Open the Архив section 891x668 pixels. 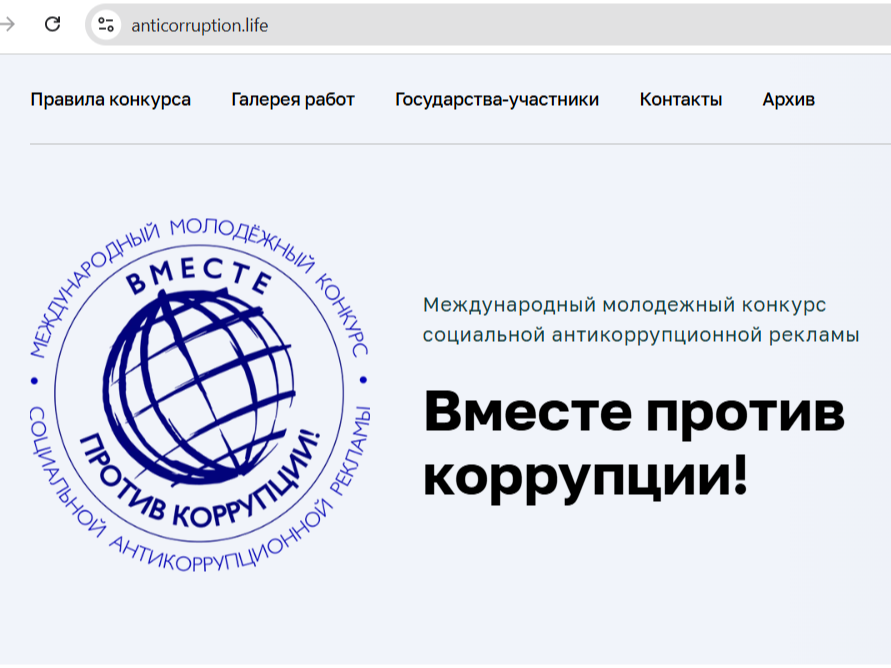pos(789,99)
